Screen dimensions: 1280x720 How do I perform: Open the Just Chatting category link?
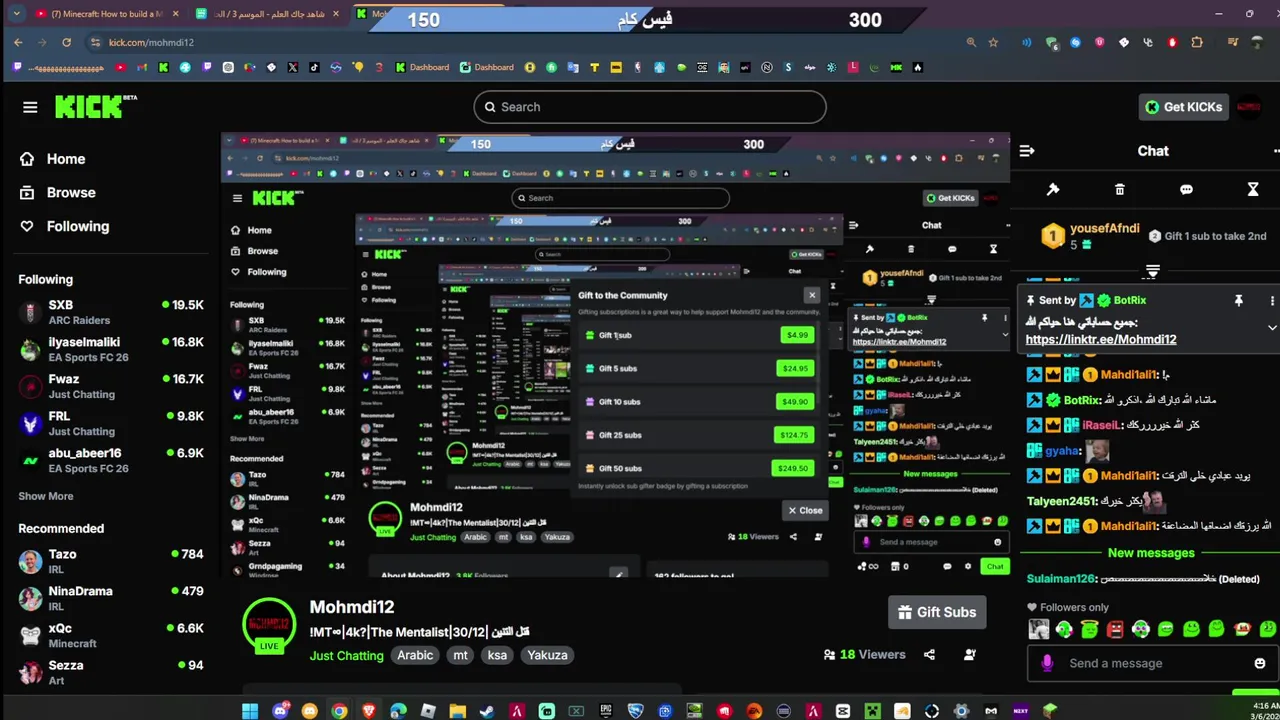pos(346,655)
